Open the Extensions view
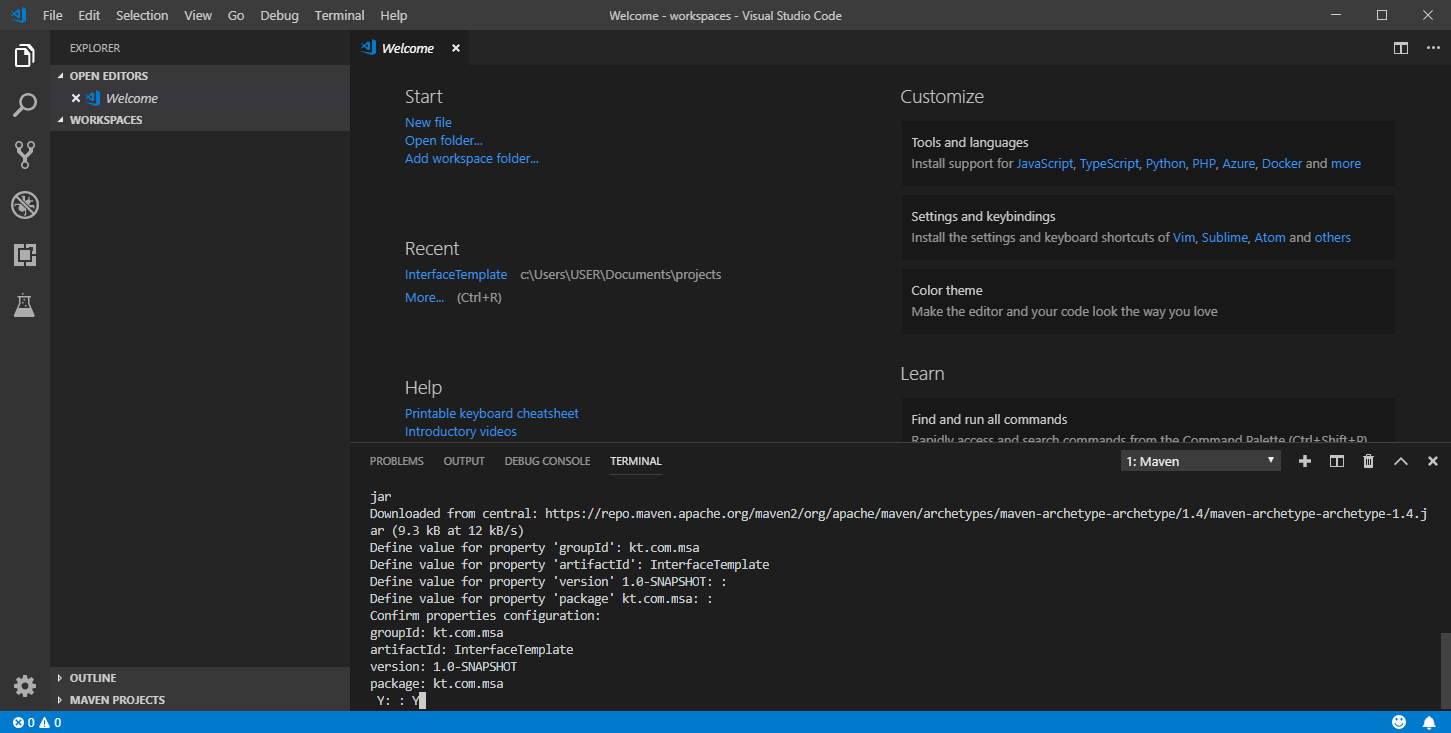 click(25, 255)
